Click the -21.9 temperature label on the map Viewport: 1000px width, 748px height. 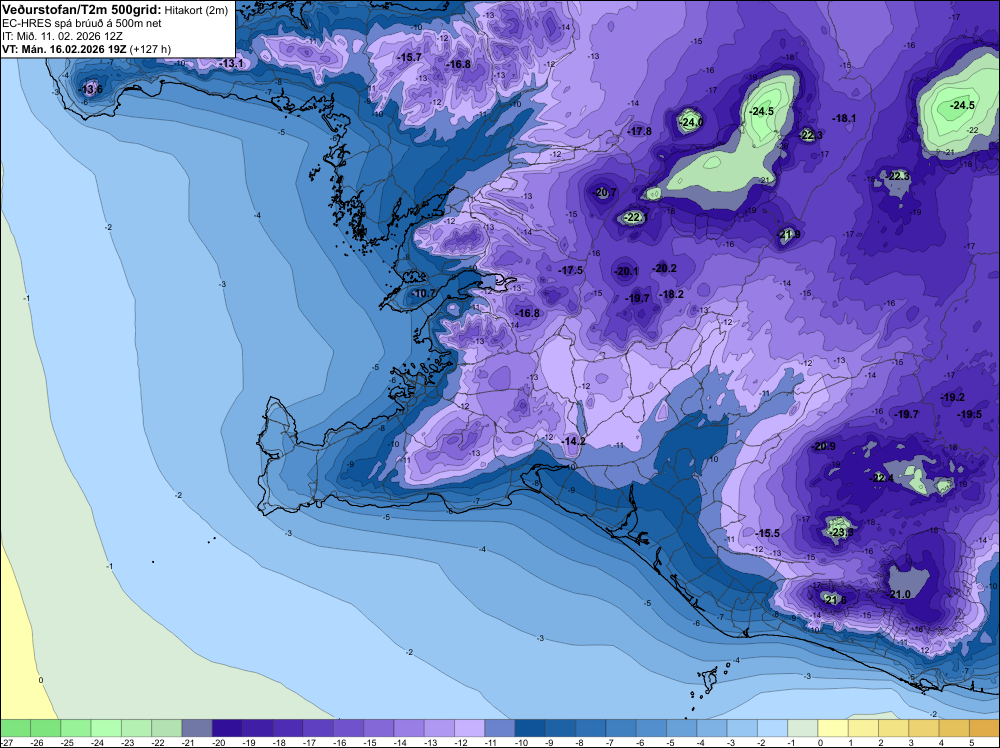pos(789,234)
